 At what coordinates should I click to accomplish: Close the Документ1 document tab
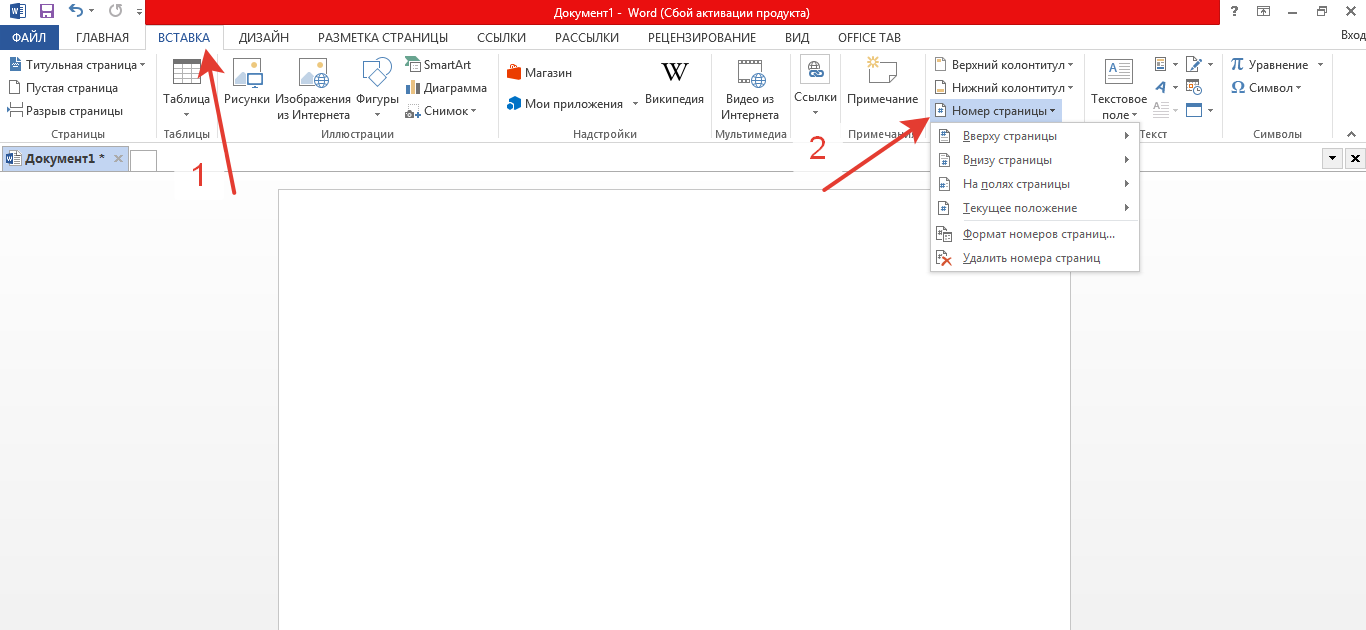118,159
